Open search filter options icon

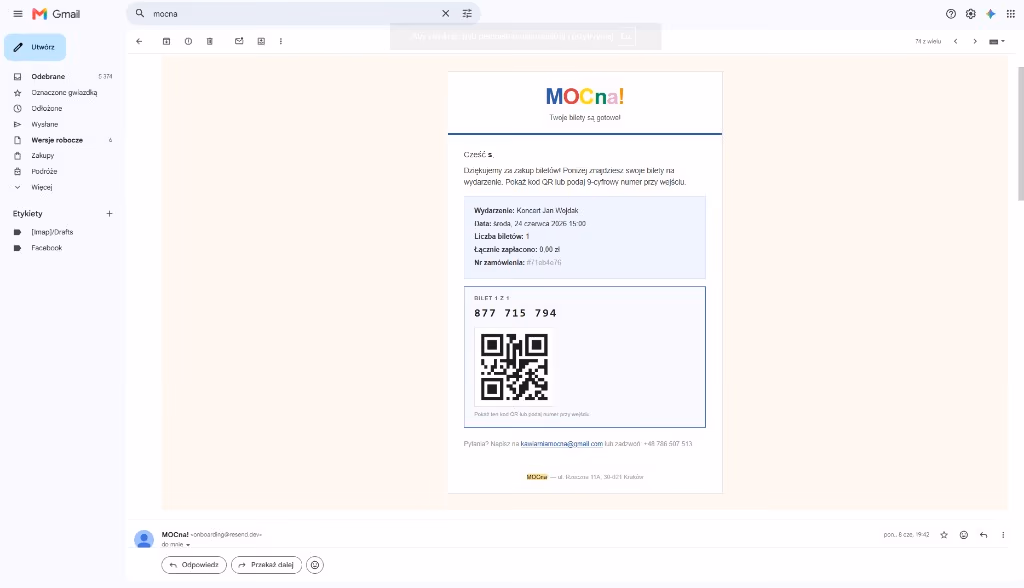467,14
